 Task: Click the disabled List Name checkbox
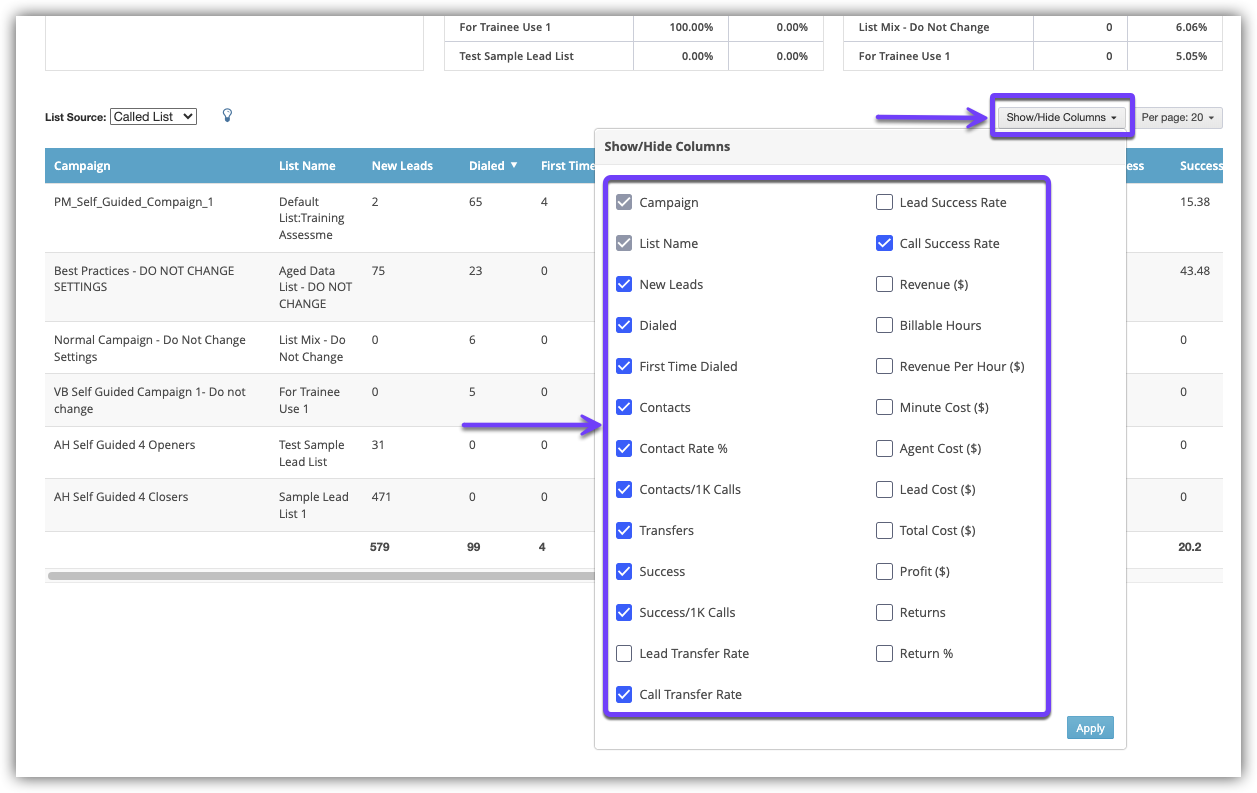[x=624, y=243]
